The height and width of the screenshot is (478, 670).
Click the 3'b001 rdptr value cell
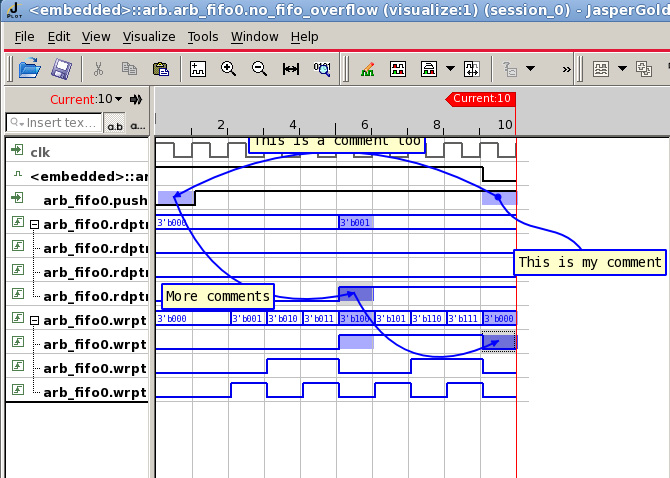point(356,223)
